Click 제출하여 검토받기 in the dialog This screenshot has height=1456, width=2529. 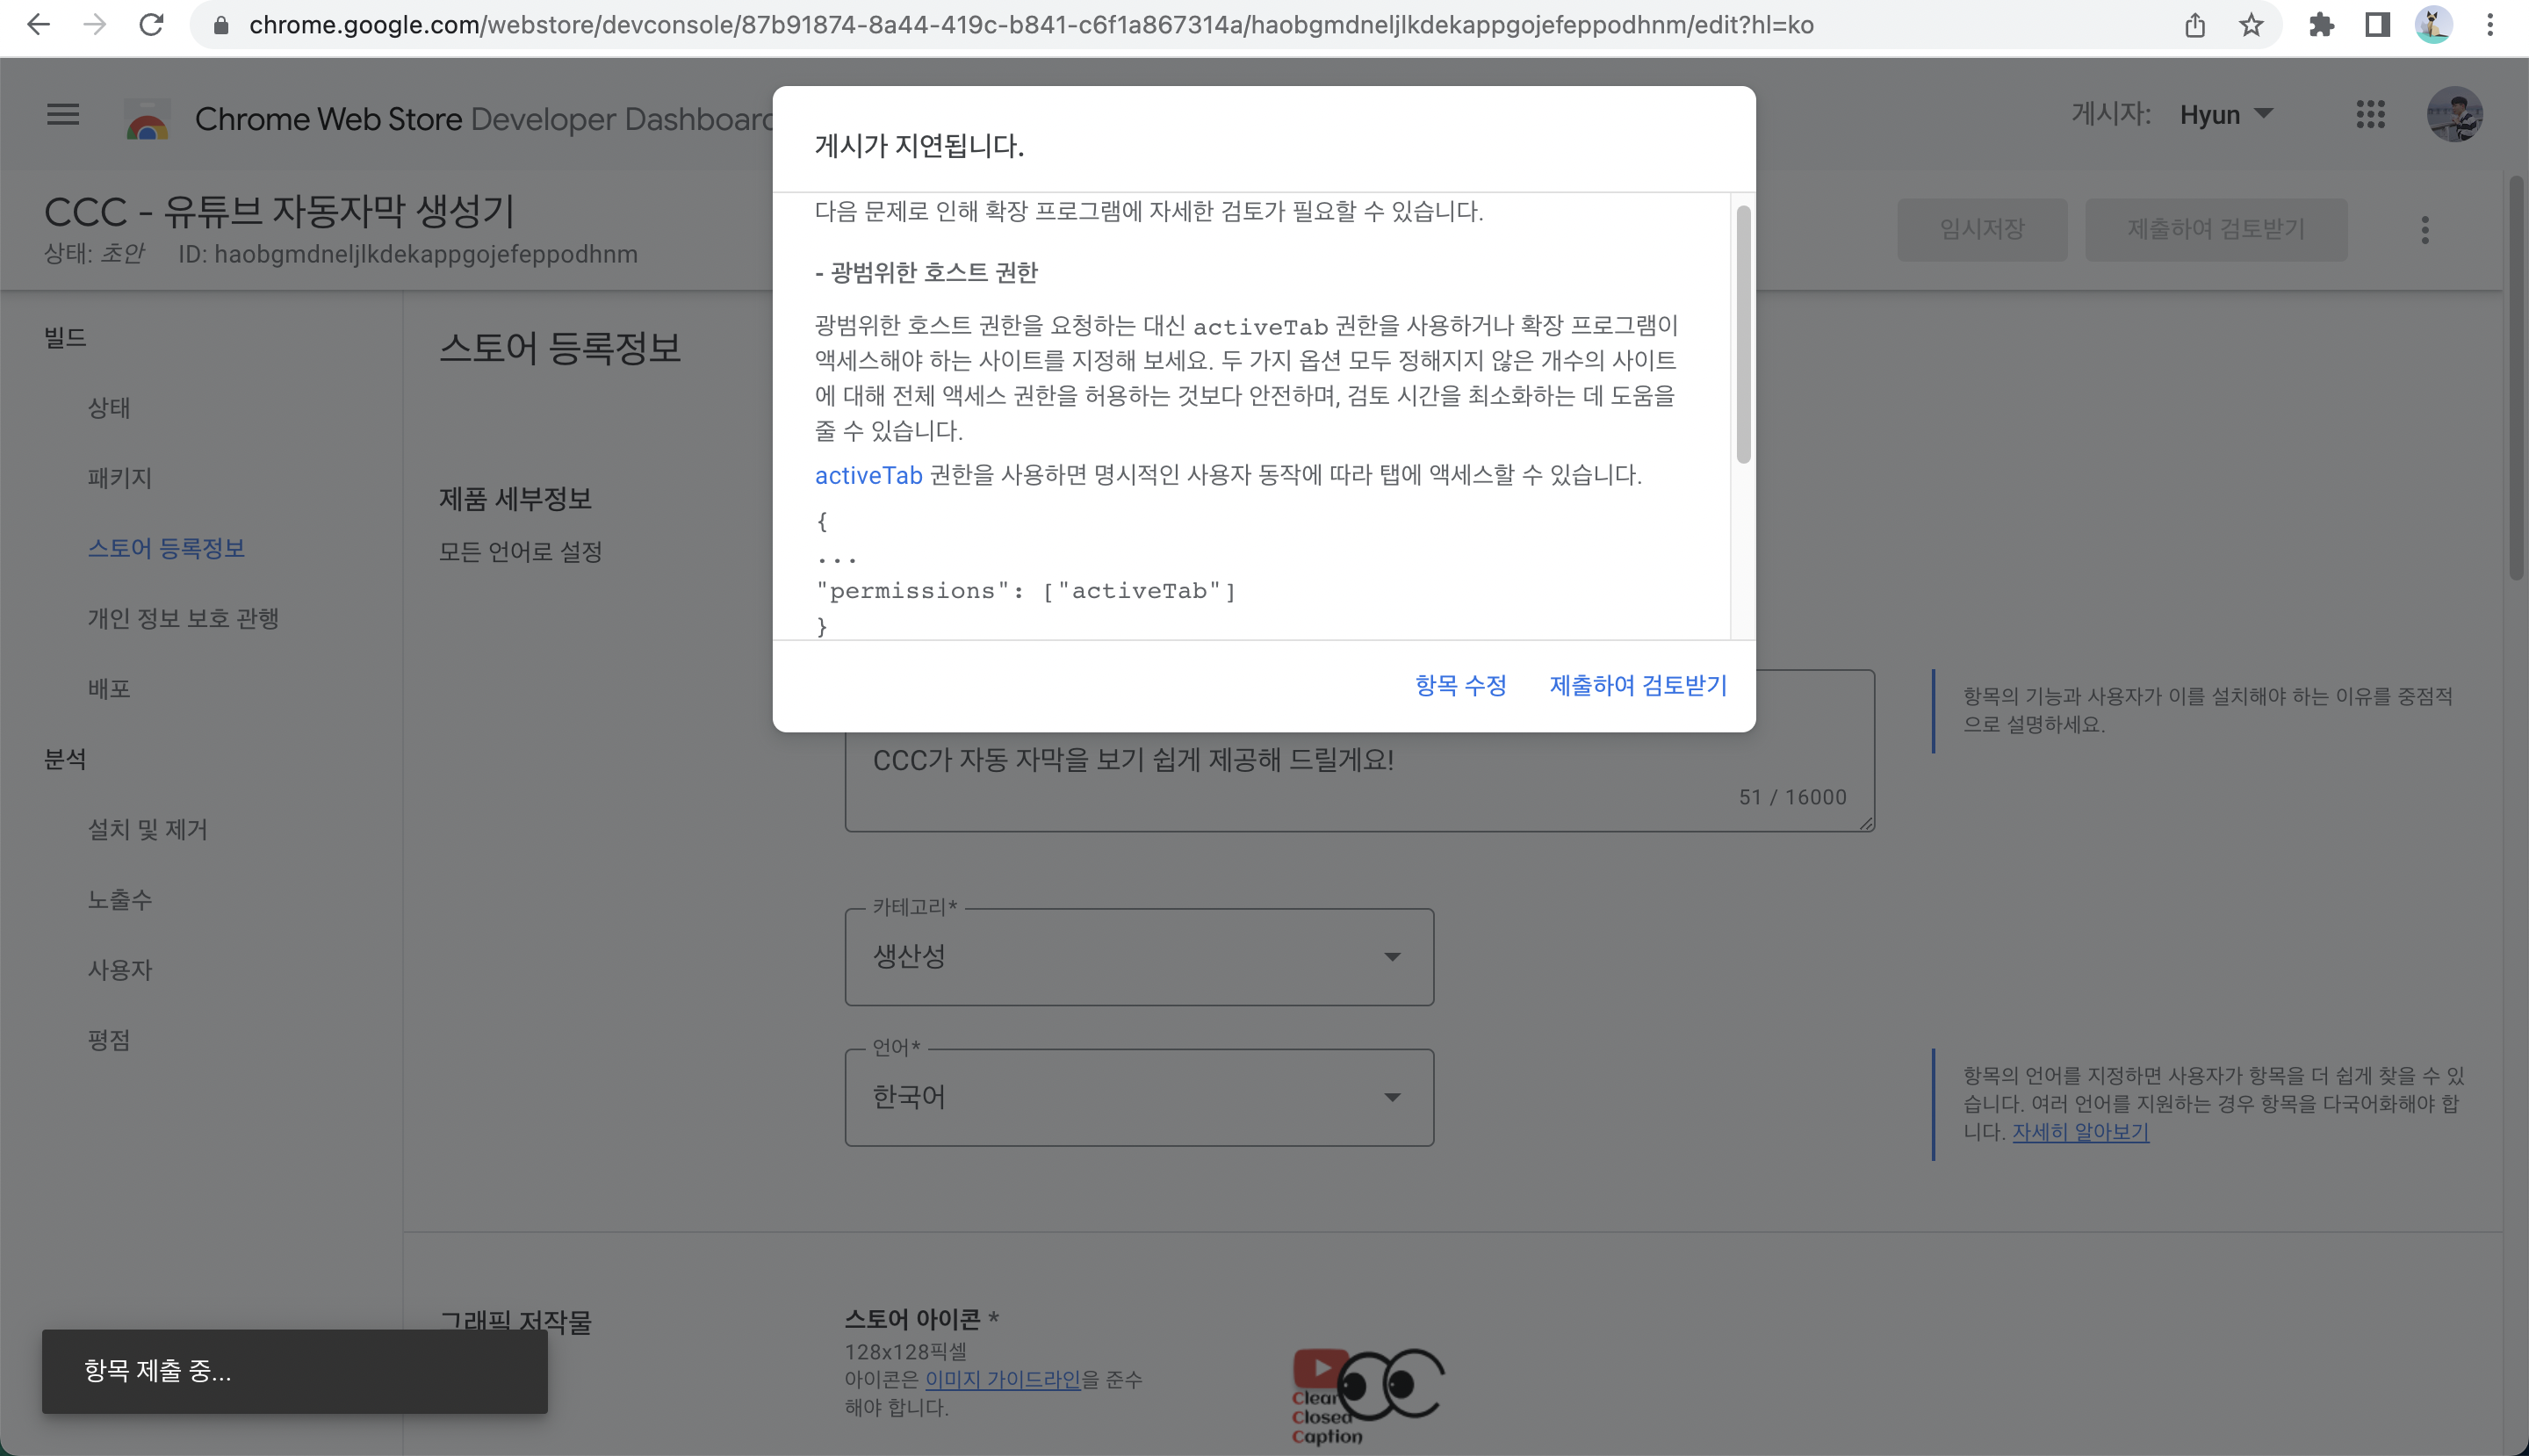pyautogui.click(x=1638, y=685)
